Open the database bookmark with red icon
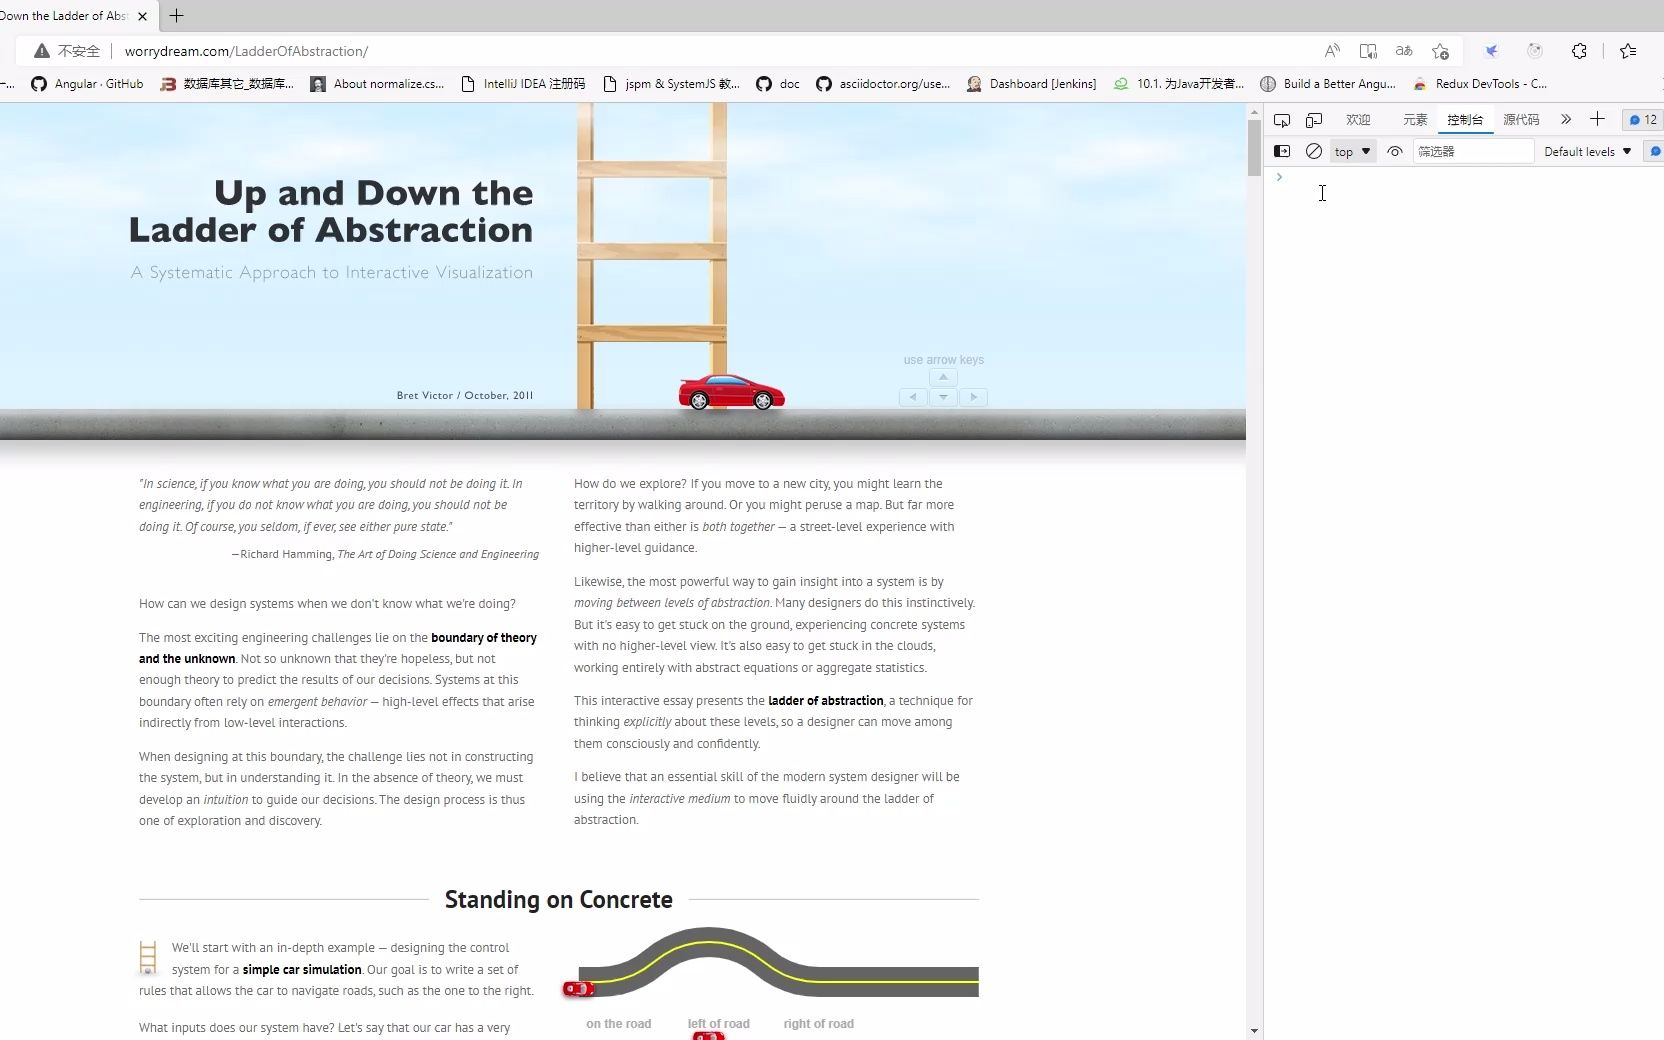1664x1040 pixels. click(x=227, y=84)
